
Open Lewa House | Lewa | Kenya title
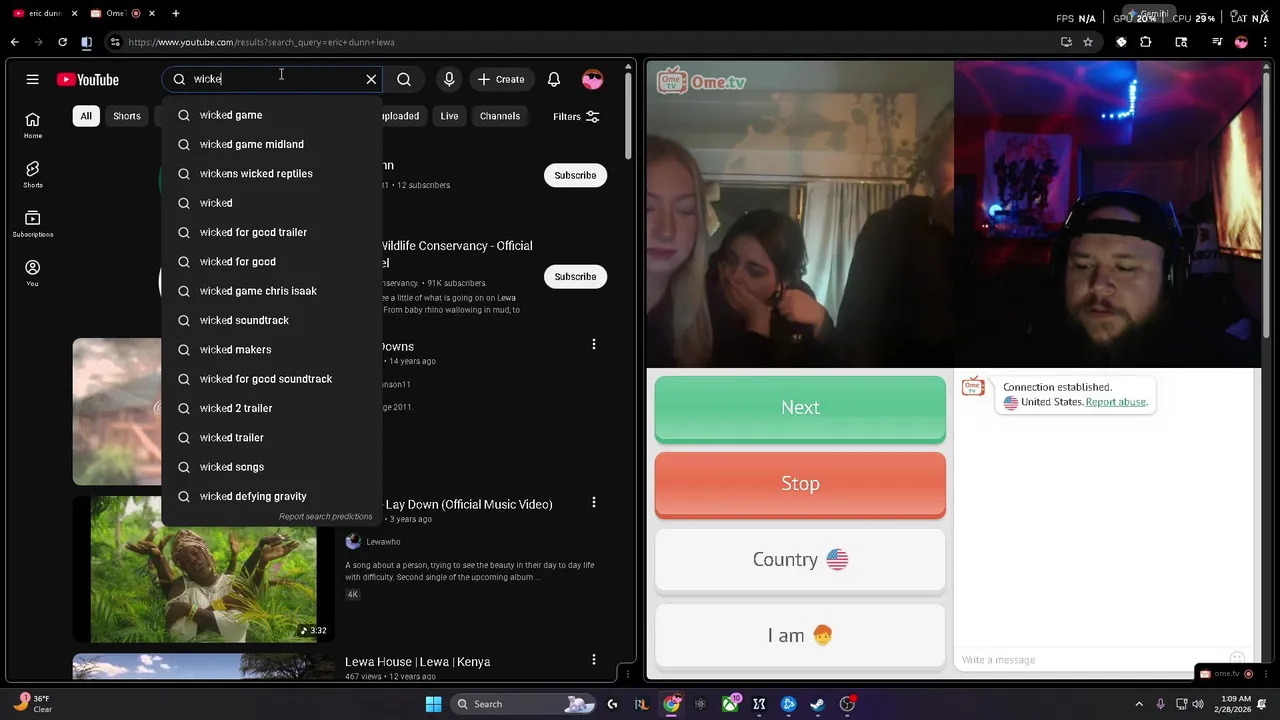coord(417,662)
